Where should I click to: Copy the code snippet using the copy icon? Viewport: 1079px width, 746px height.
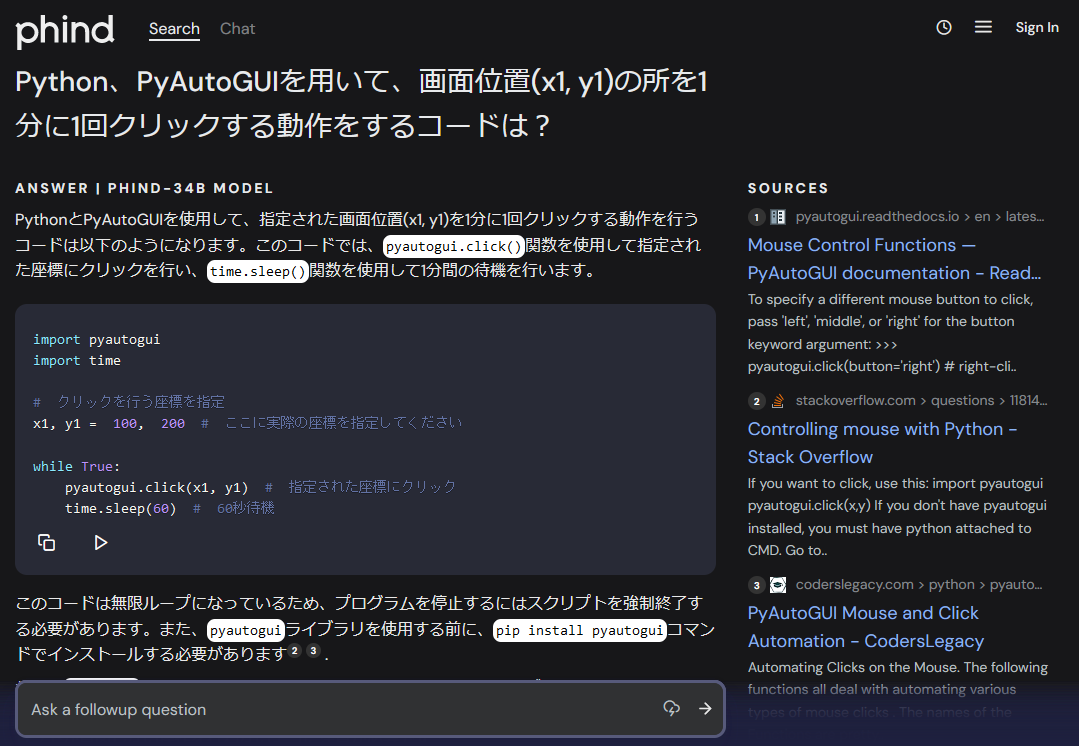click(46, 542)
